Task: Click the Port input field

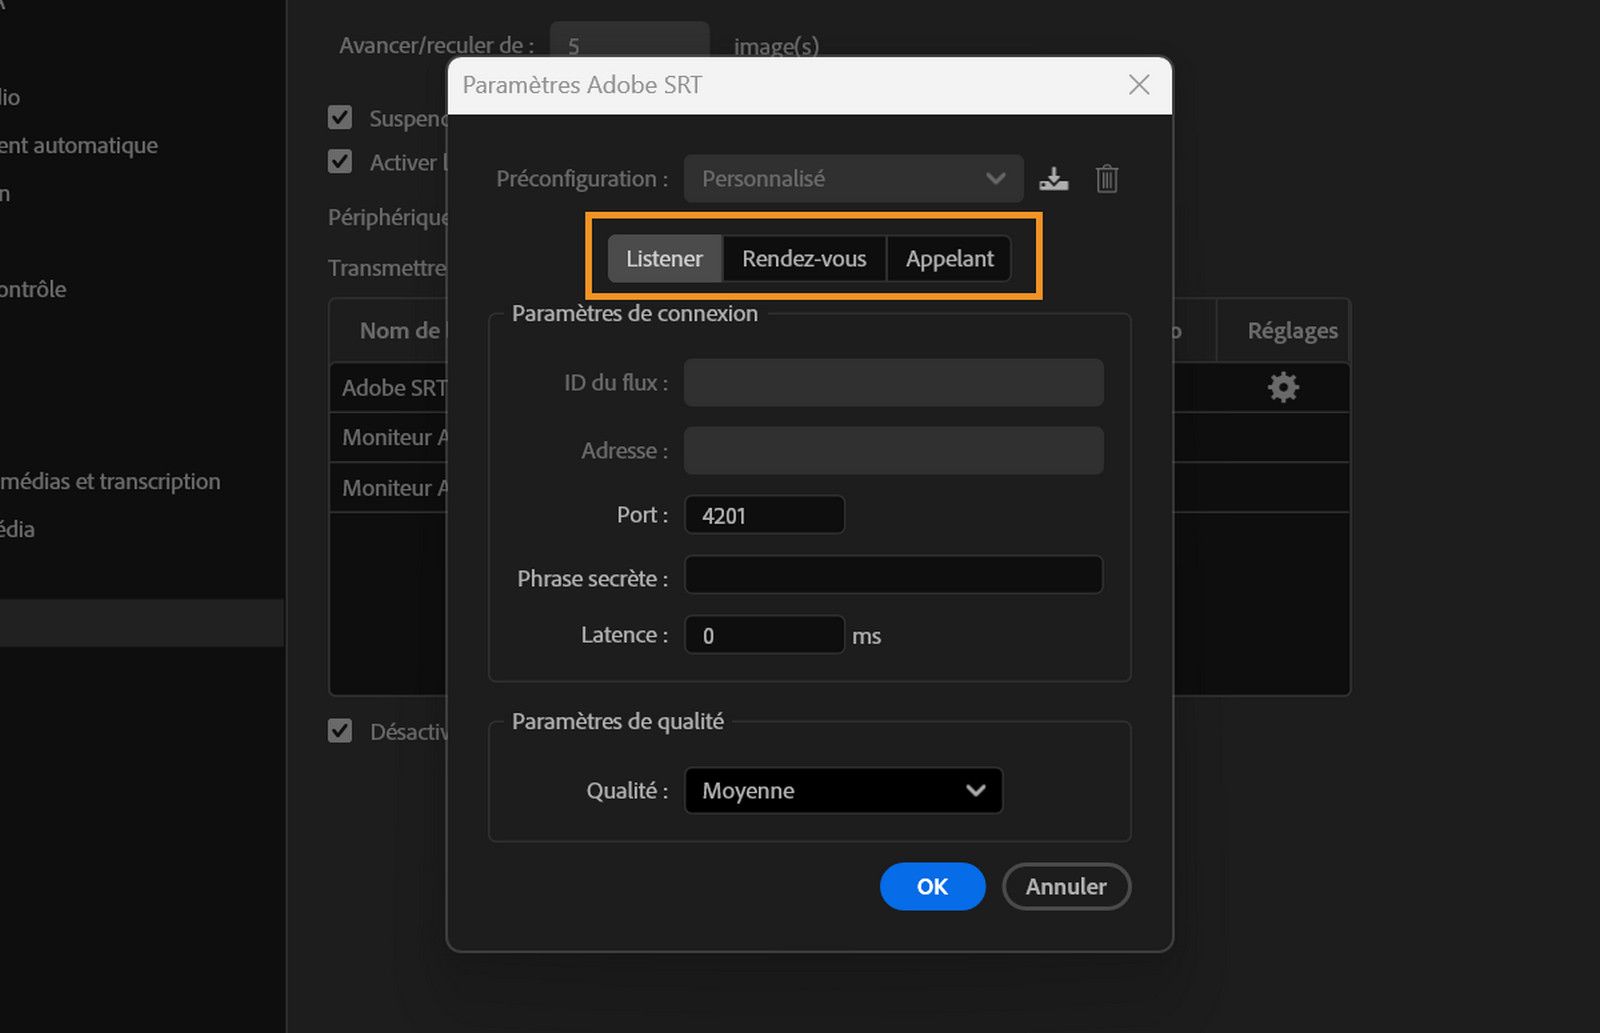Action: [764, 515]
